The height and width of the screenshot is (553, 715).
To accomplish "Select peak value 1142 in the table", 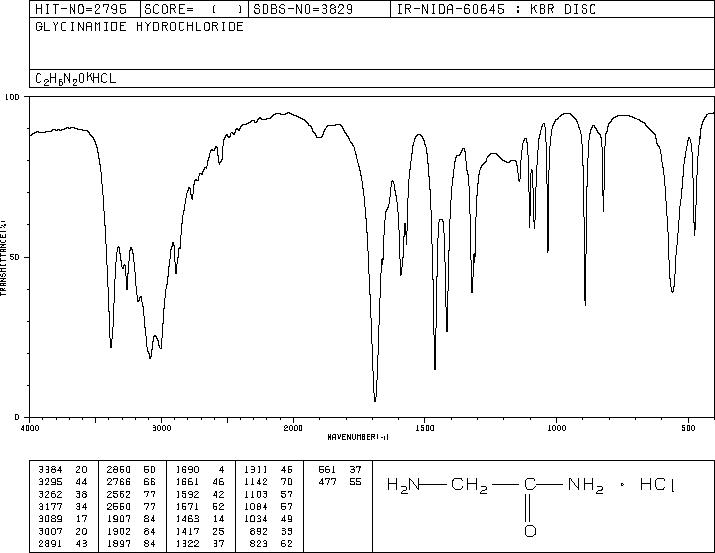I will coord(256,482).
